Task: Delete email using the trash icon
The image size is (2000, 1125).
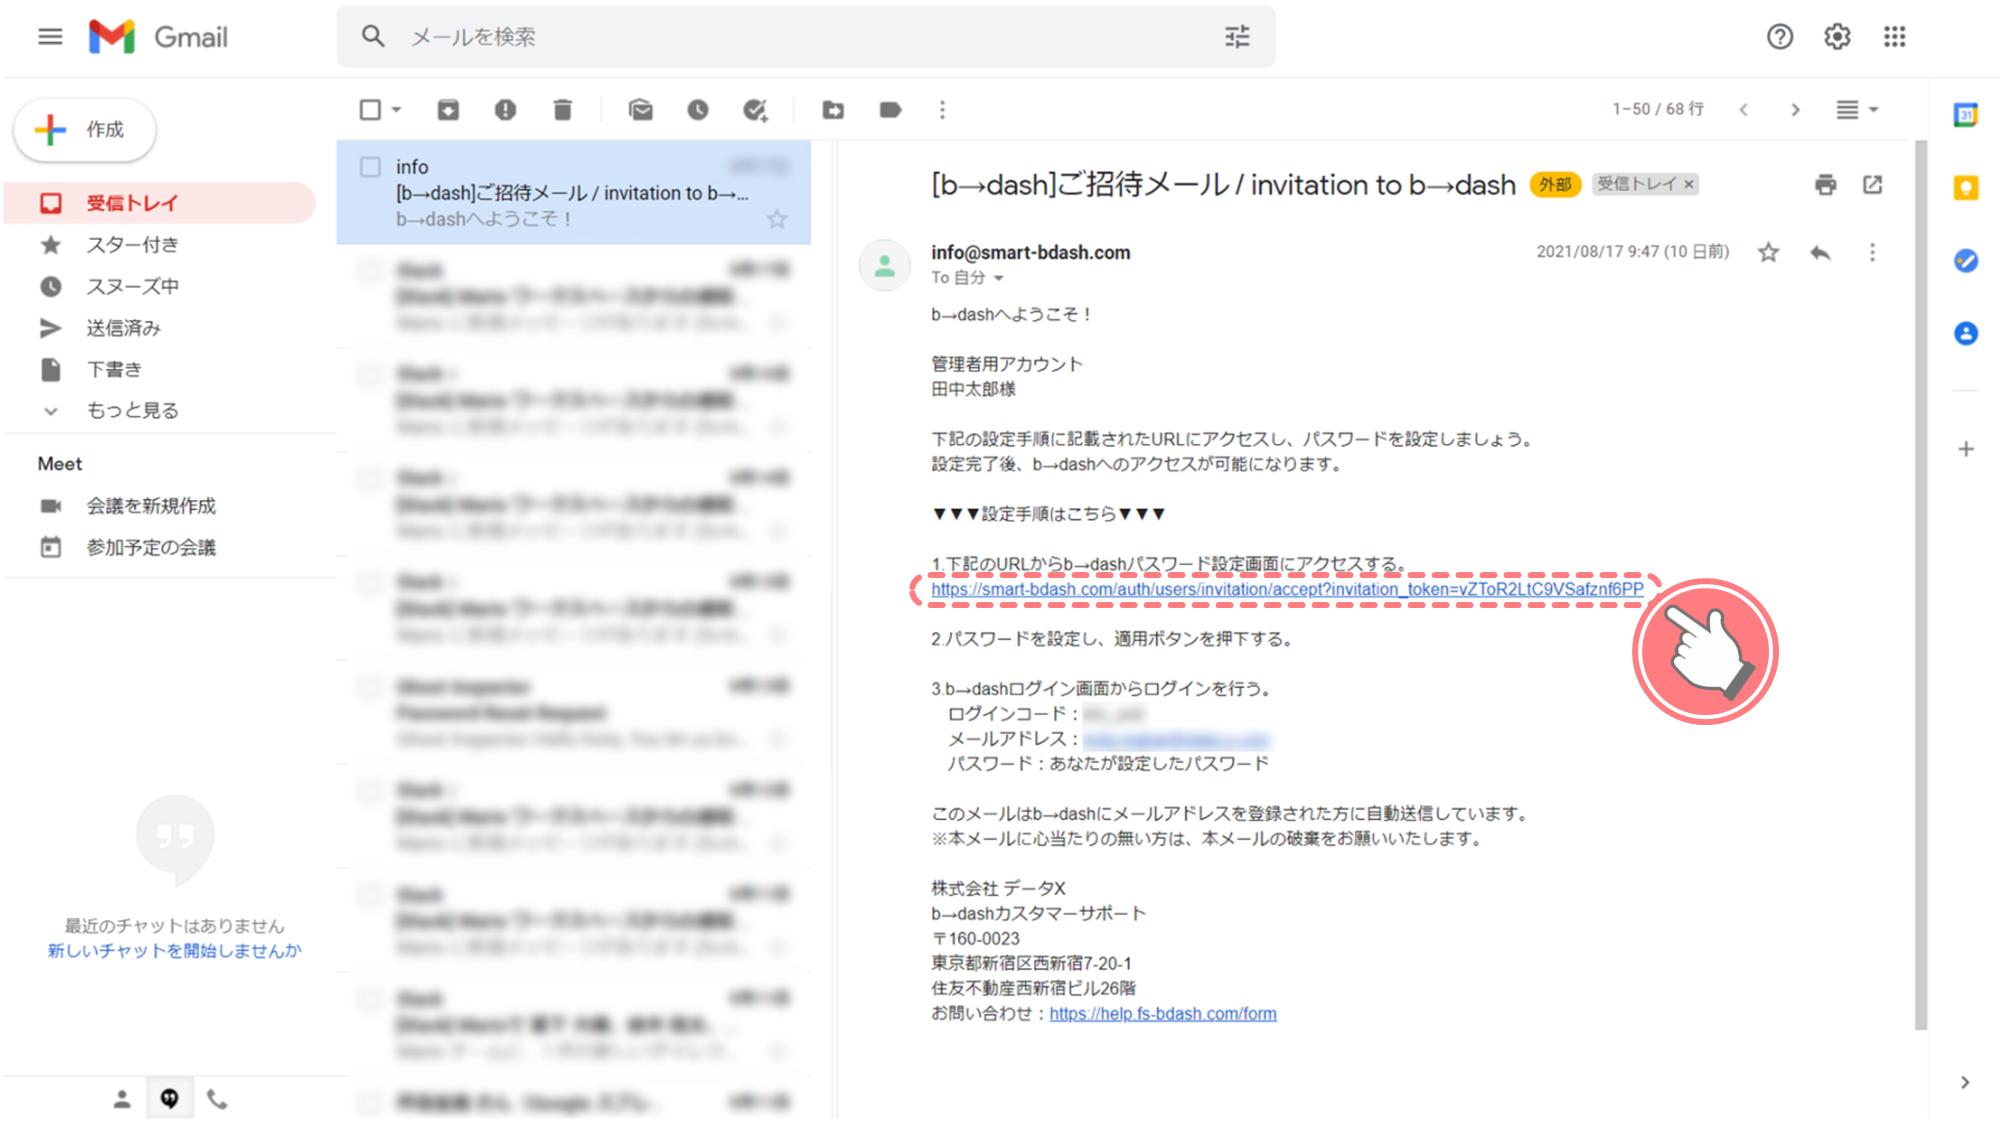Action: pos(563,110)
